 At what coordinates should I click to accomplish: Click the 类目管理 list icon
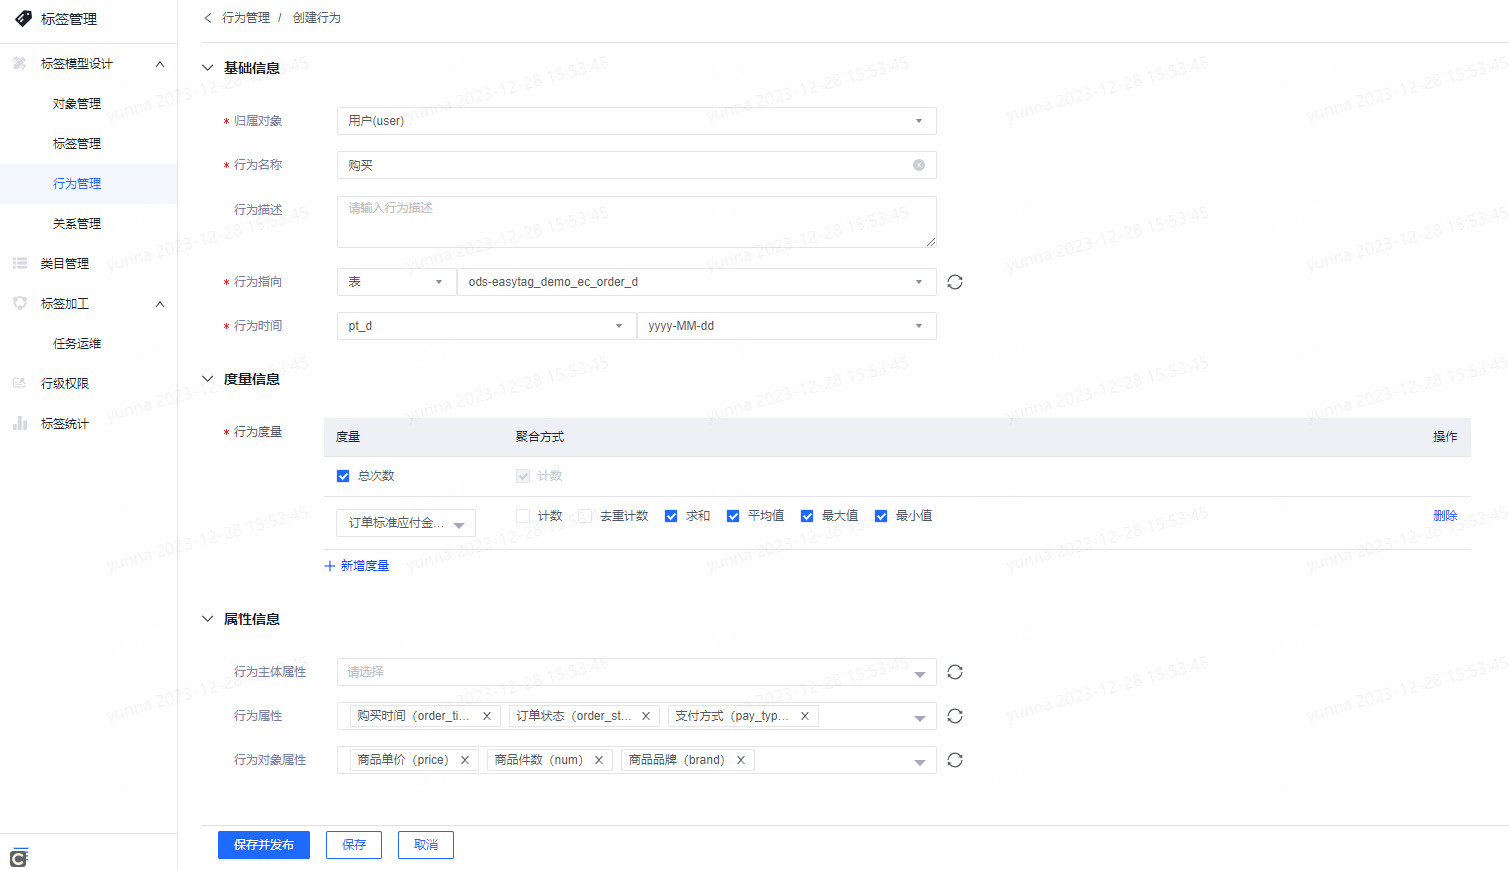[x=20, y=263]
